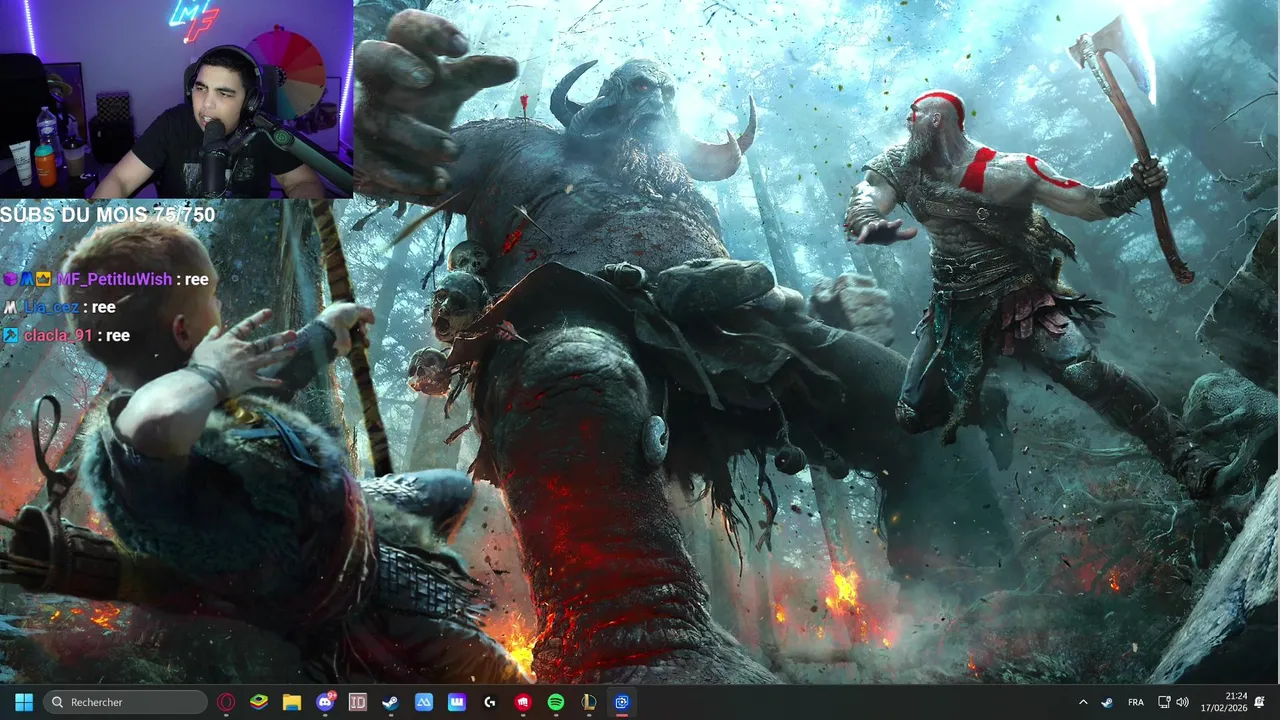Open Spotify from the taskbar
The image size is (1280, 720).
point(556,702)
